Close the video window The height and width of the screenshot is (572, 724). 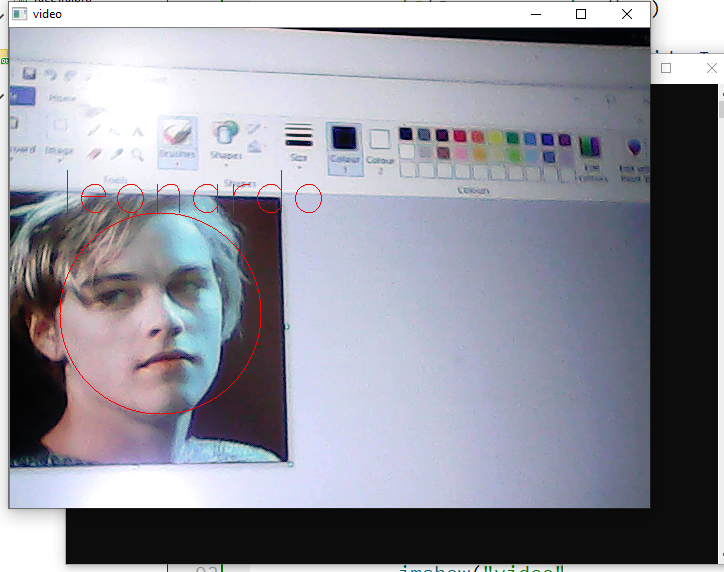pyautogui.click(x=627, y=14)
